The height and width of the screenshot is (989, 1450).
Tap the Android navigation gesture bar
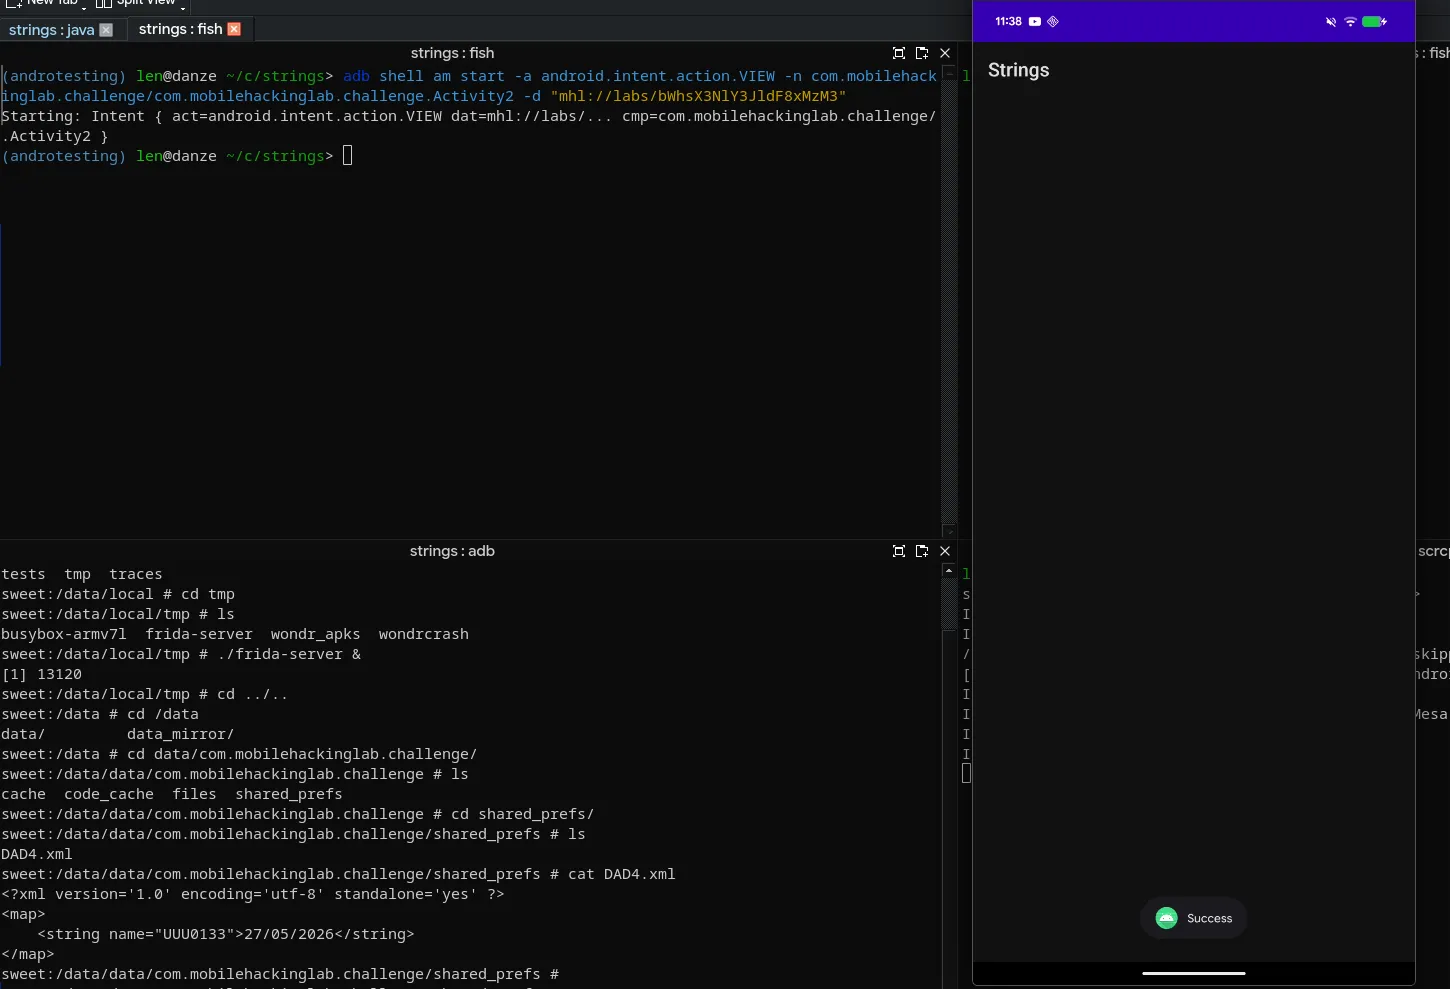click(1193, 973)
